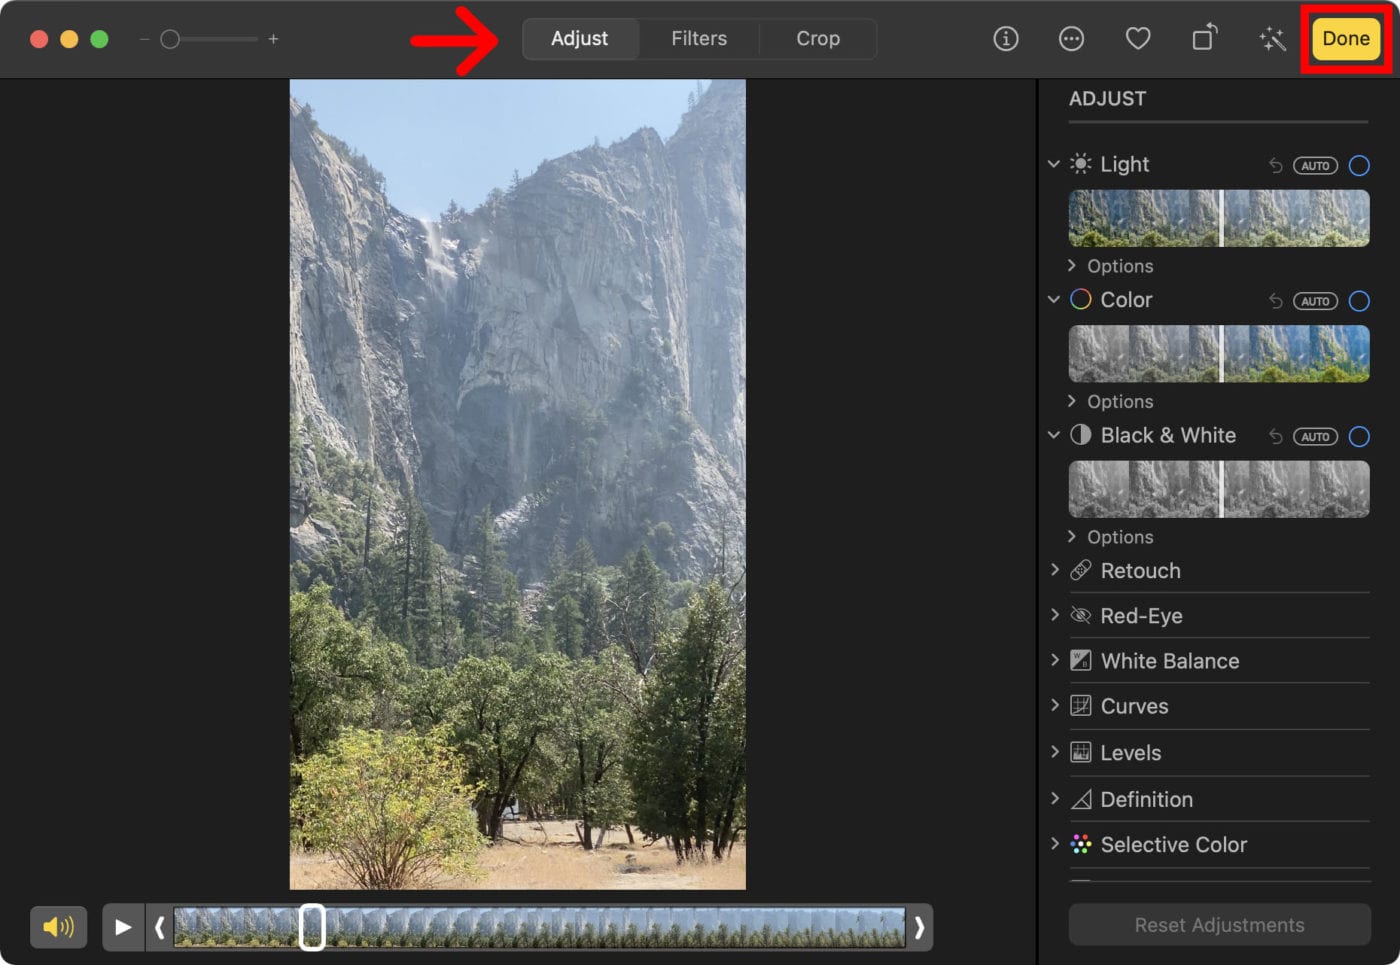Select the Red-Eye tool
The width and height of the screenshot is (1400, 965).
[1142, 615]
